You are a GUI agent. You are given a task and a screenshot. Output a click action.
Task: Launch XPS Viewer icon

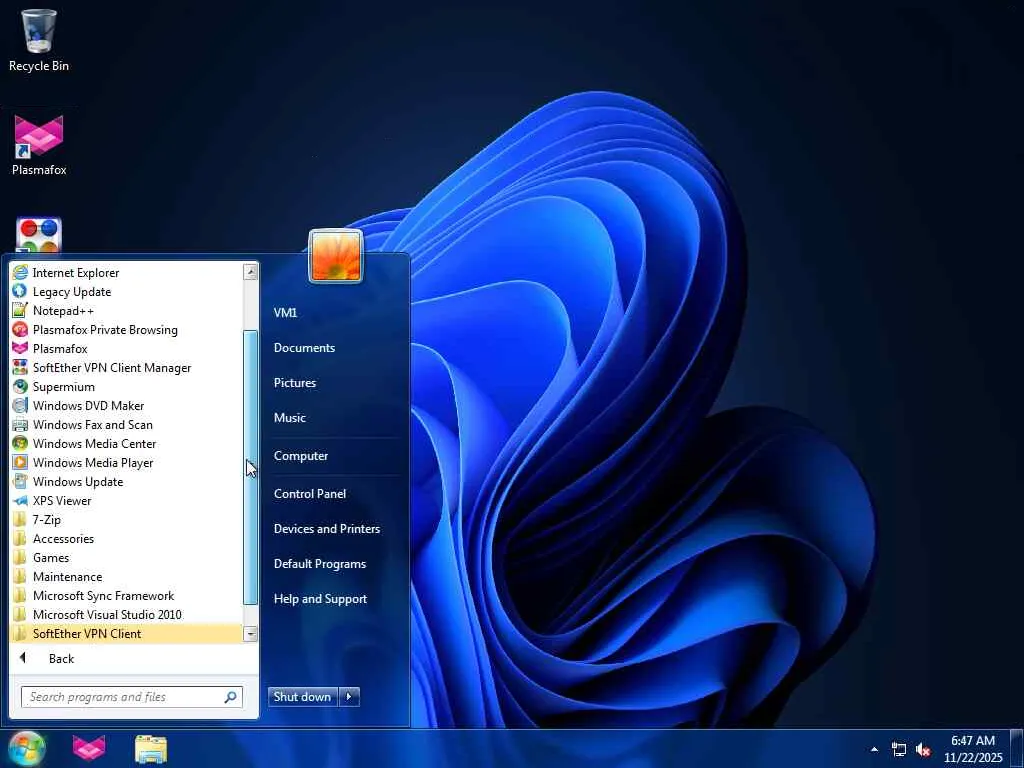pos(20,500)
